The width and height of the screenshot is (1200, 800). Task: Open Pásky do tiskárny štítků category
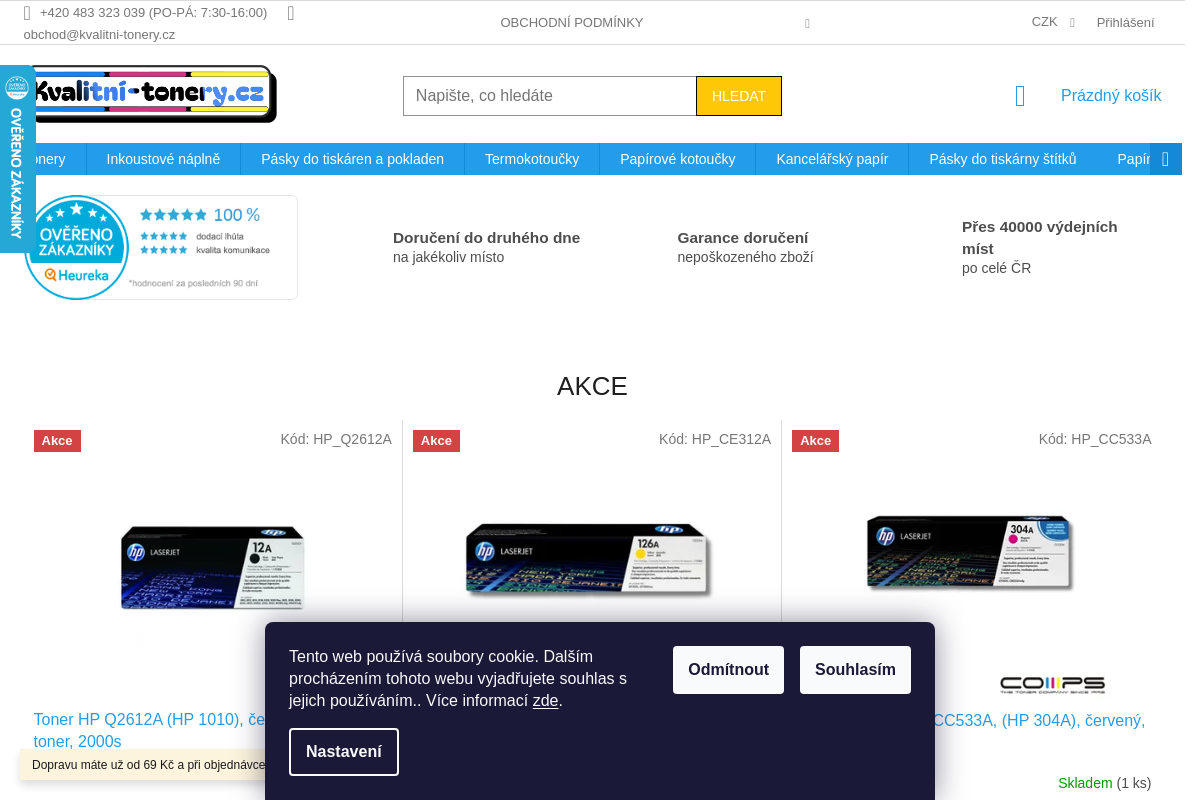click(x=1003, y=159)
